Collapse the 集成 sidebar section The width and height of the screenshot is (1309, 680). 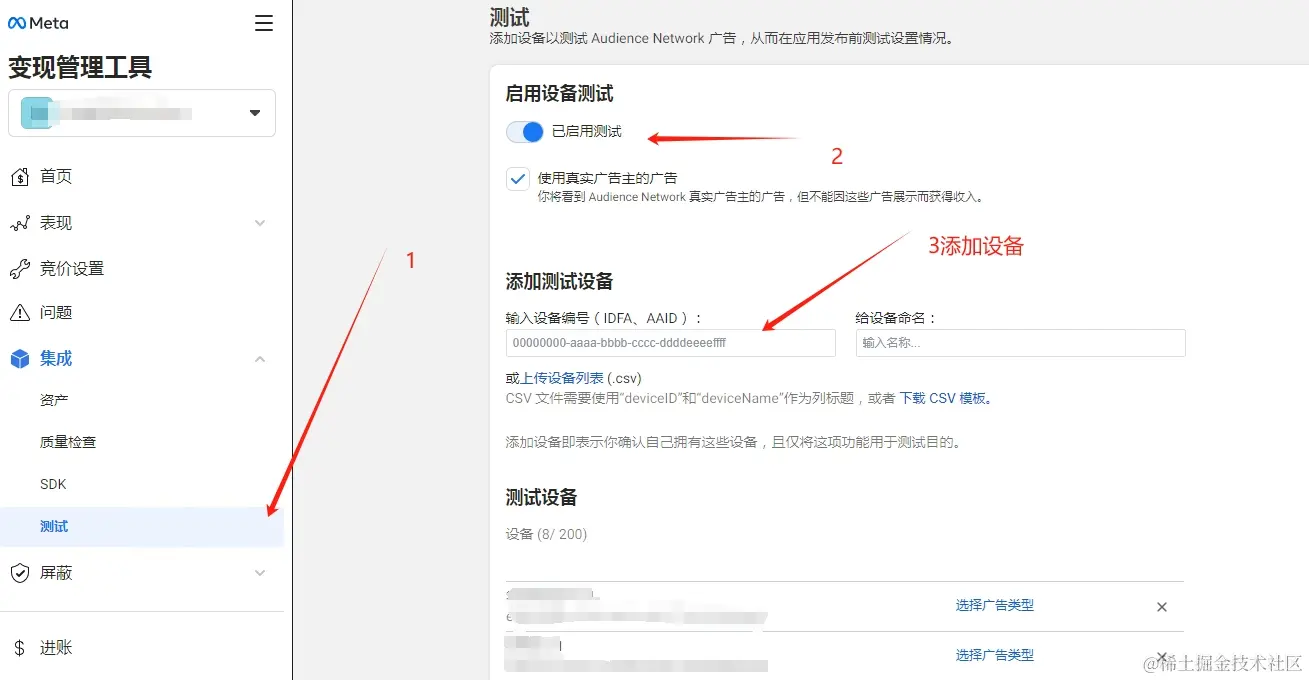[260, 358]
